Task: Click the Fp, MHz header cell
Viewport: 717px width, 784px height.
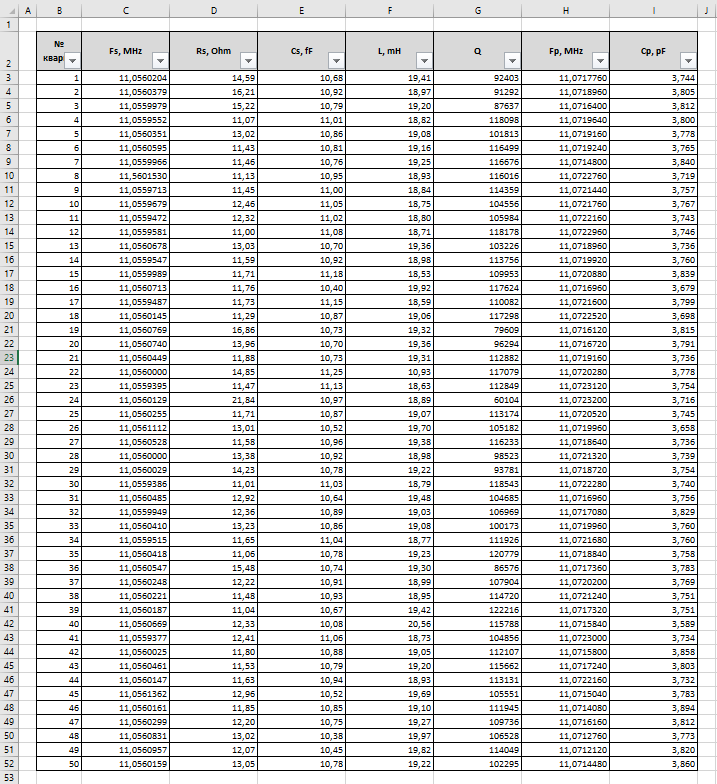Action: 566,51
